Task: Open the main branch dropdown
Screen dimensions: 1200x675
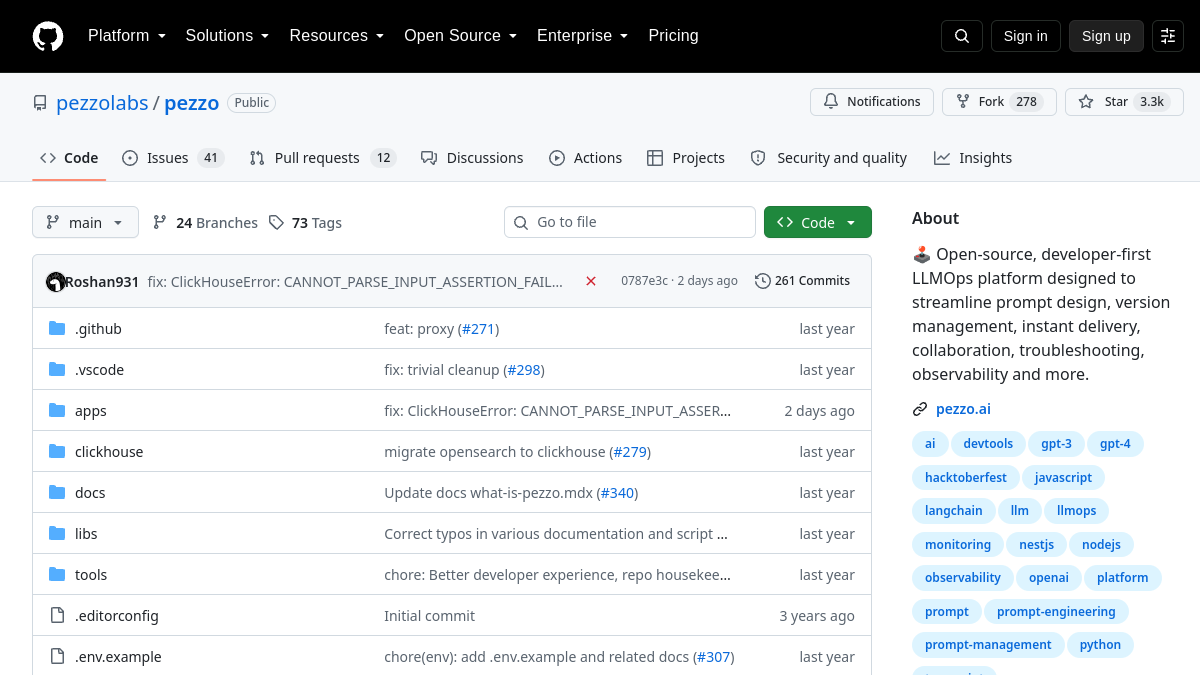Action: coord(85,222)
